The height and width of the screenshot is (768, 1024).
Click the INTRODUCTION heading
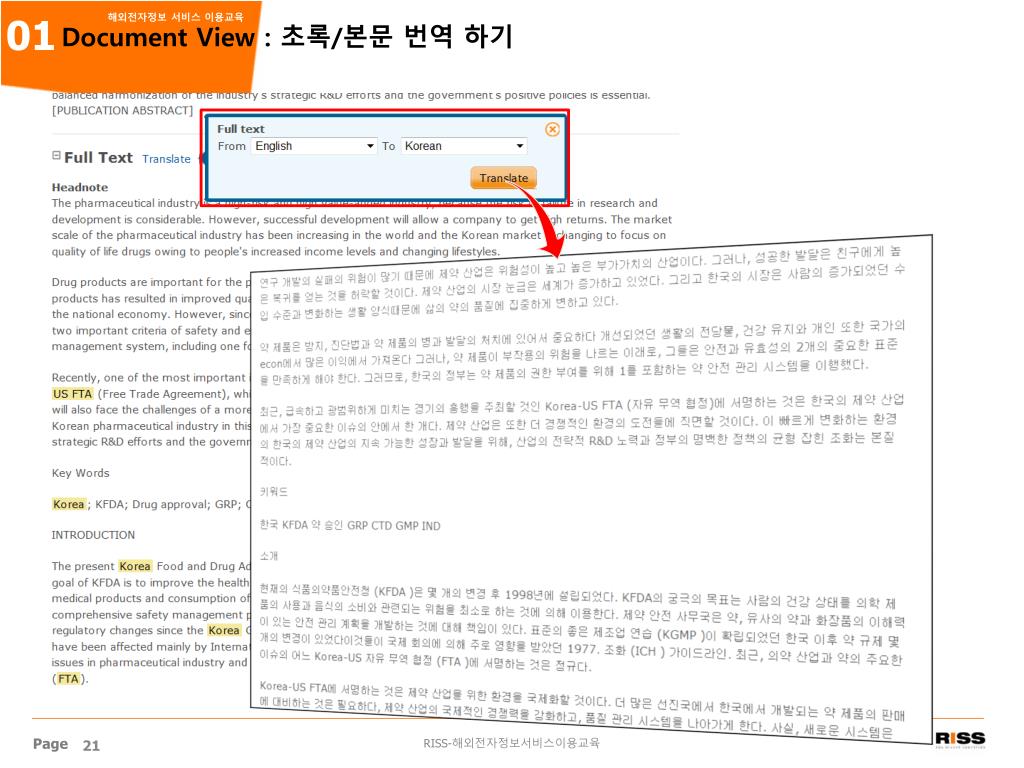93,535
